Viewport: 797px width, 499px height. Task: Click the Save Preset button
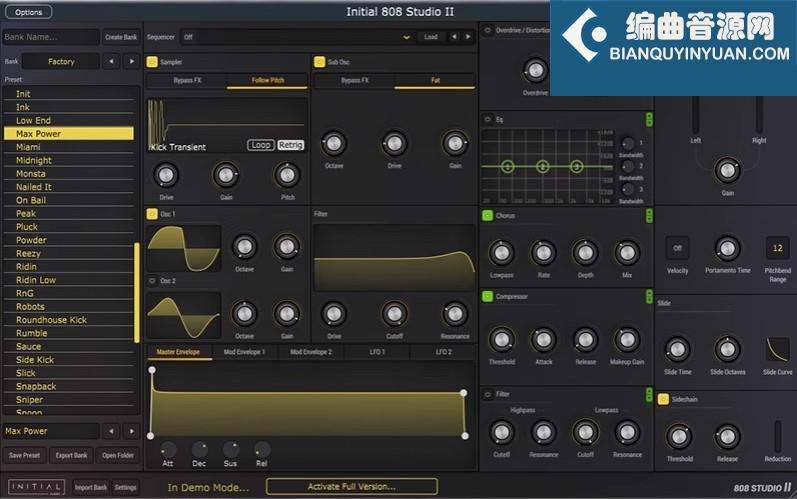[24, 455]
